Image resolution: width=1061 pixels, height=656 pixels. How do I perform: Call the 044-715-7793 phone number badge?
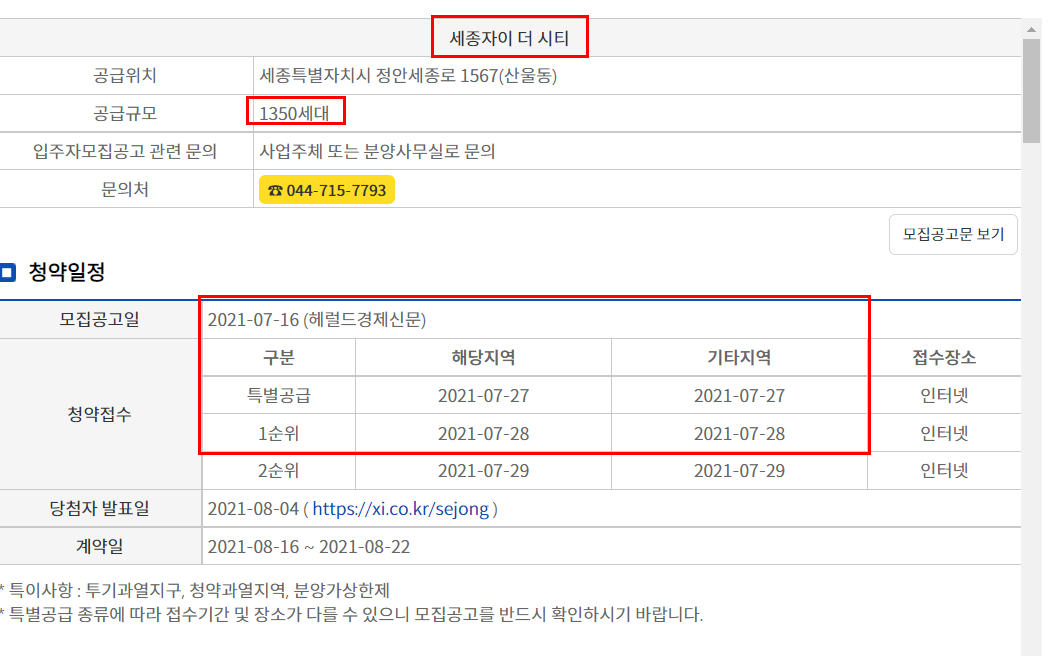click(327, 190)
